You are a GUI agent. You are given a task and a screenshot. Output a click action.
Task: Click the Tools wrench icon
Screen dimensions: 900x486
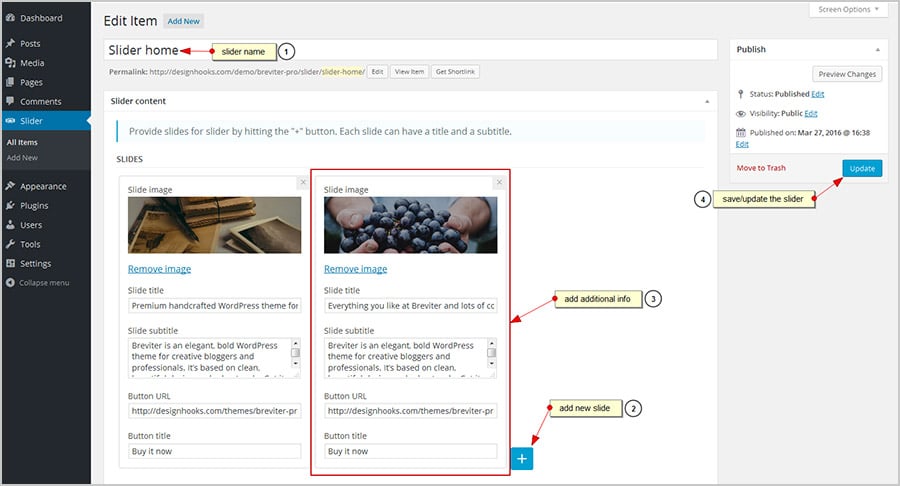coord(10,244)
